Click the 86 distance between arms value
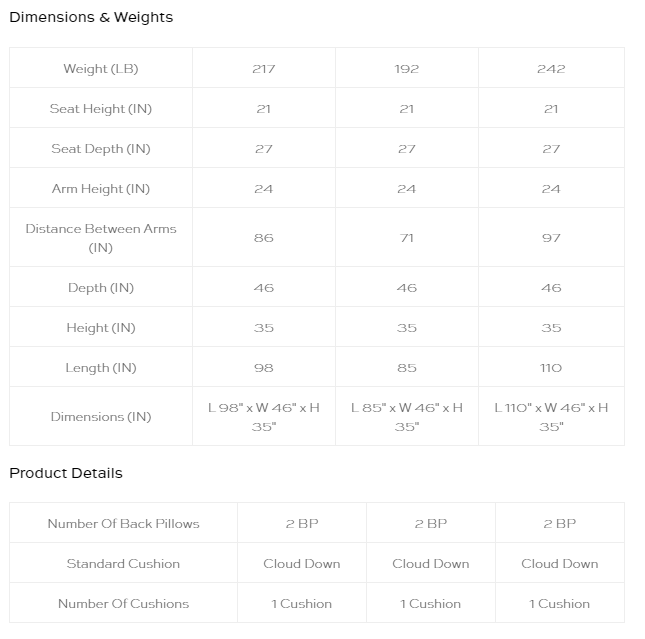The height and width of the screenshot is (639, 645). point(264,238)
